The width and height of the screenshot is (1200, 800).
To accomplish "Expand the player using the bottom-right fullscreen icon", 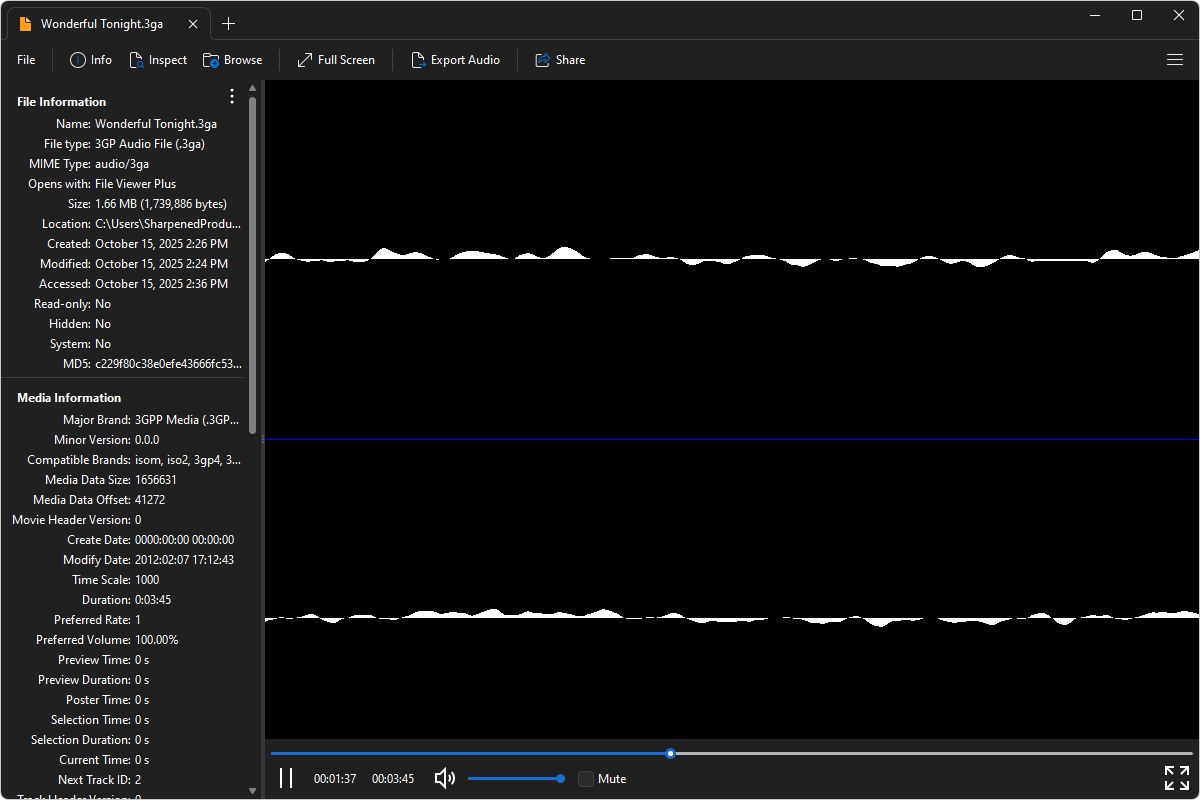I will point(1176,778).
